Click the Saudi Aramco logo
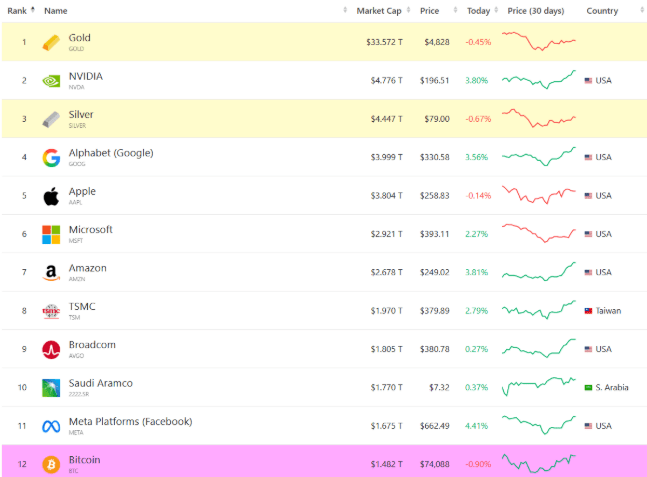 (51, 388)
